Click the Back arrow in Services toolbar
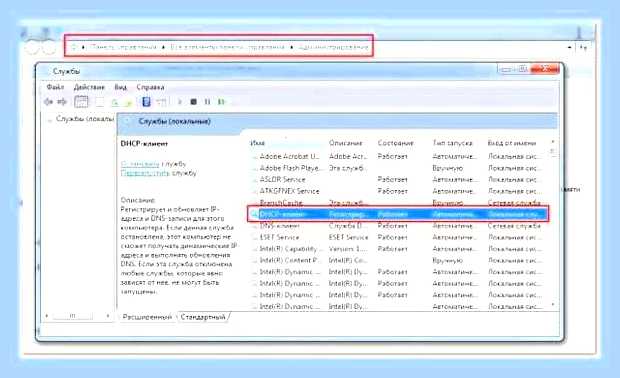Viewport: 620px width, 378px height. pos(48,102)
